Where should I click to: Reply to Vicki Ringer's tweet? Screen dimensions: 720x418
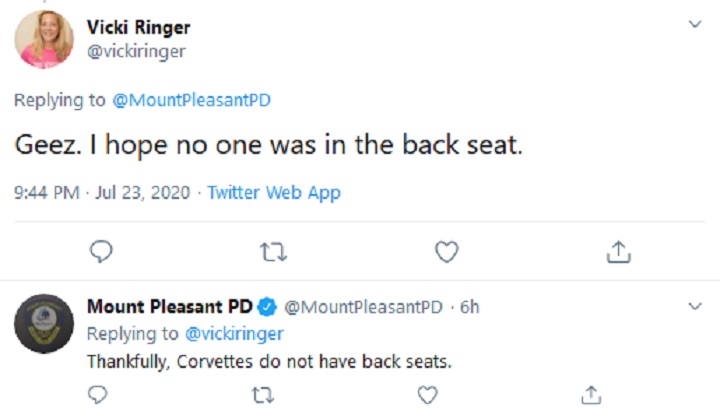tap(101, 251)
